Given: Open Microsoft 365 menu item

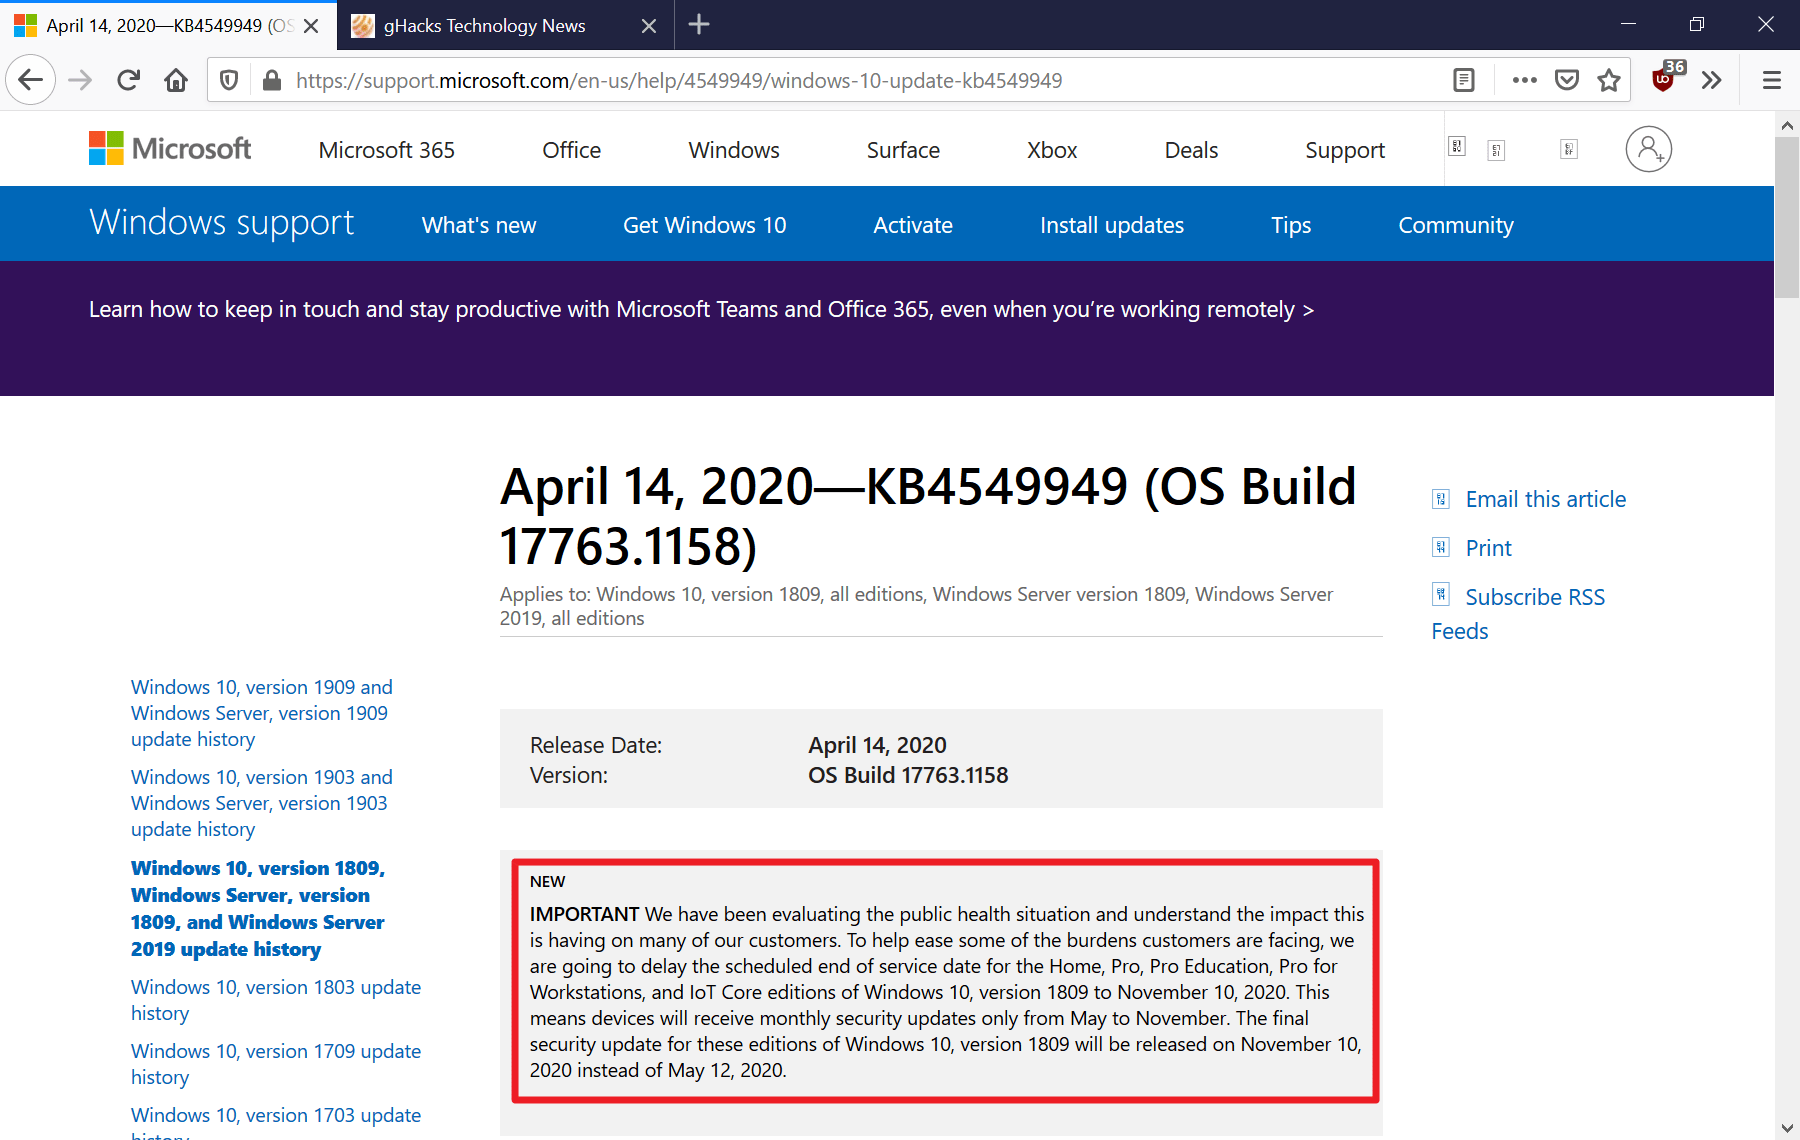Looking at the screenshot, I should click(386, 150).
